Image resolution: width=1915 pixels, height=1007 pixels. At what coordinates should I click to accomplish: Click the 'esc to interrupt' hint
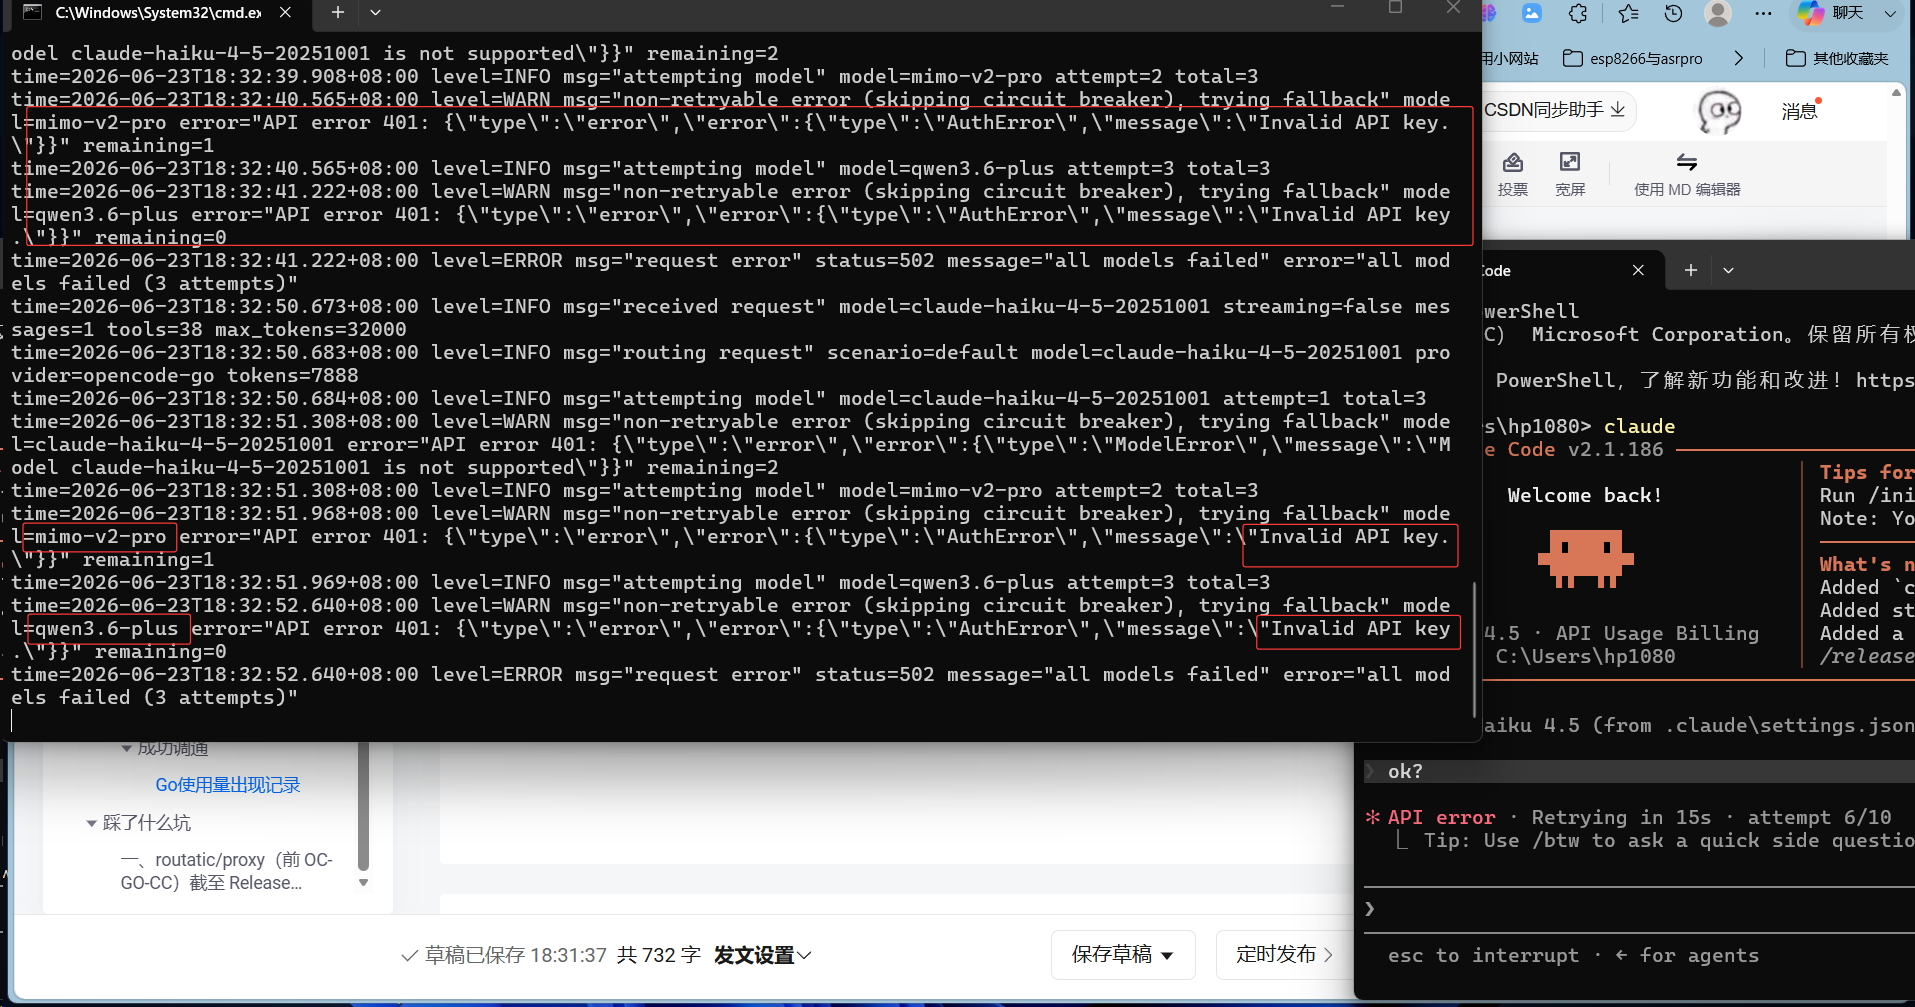point(1483,955)
